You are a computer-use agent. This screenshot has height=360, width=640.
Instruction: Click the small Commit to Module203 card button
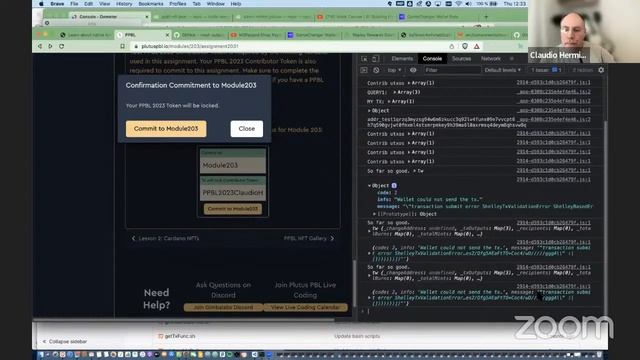(233, 209)
